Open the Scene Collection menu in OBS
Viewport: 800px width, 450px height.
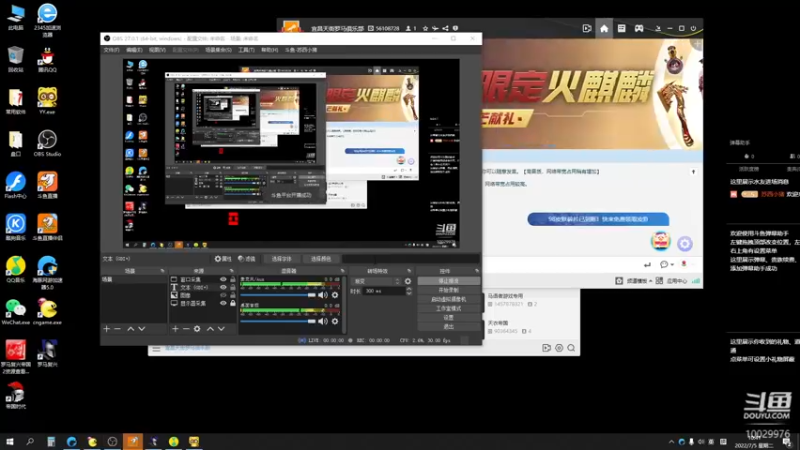[218, 50]
